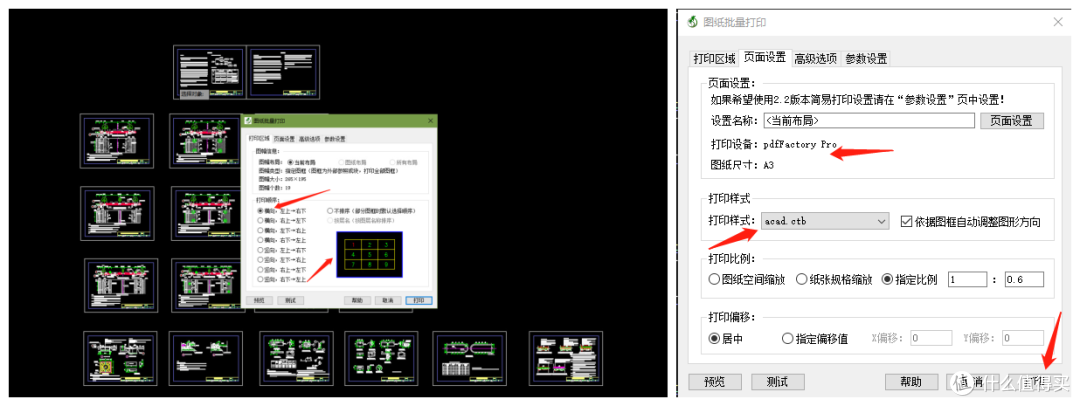
Task: Click bottom-row leftmost drawing sheet in CAD view
Action: [121, 358]
